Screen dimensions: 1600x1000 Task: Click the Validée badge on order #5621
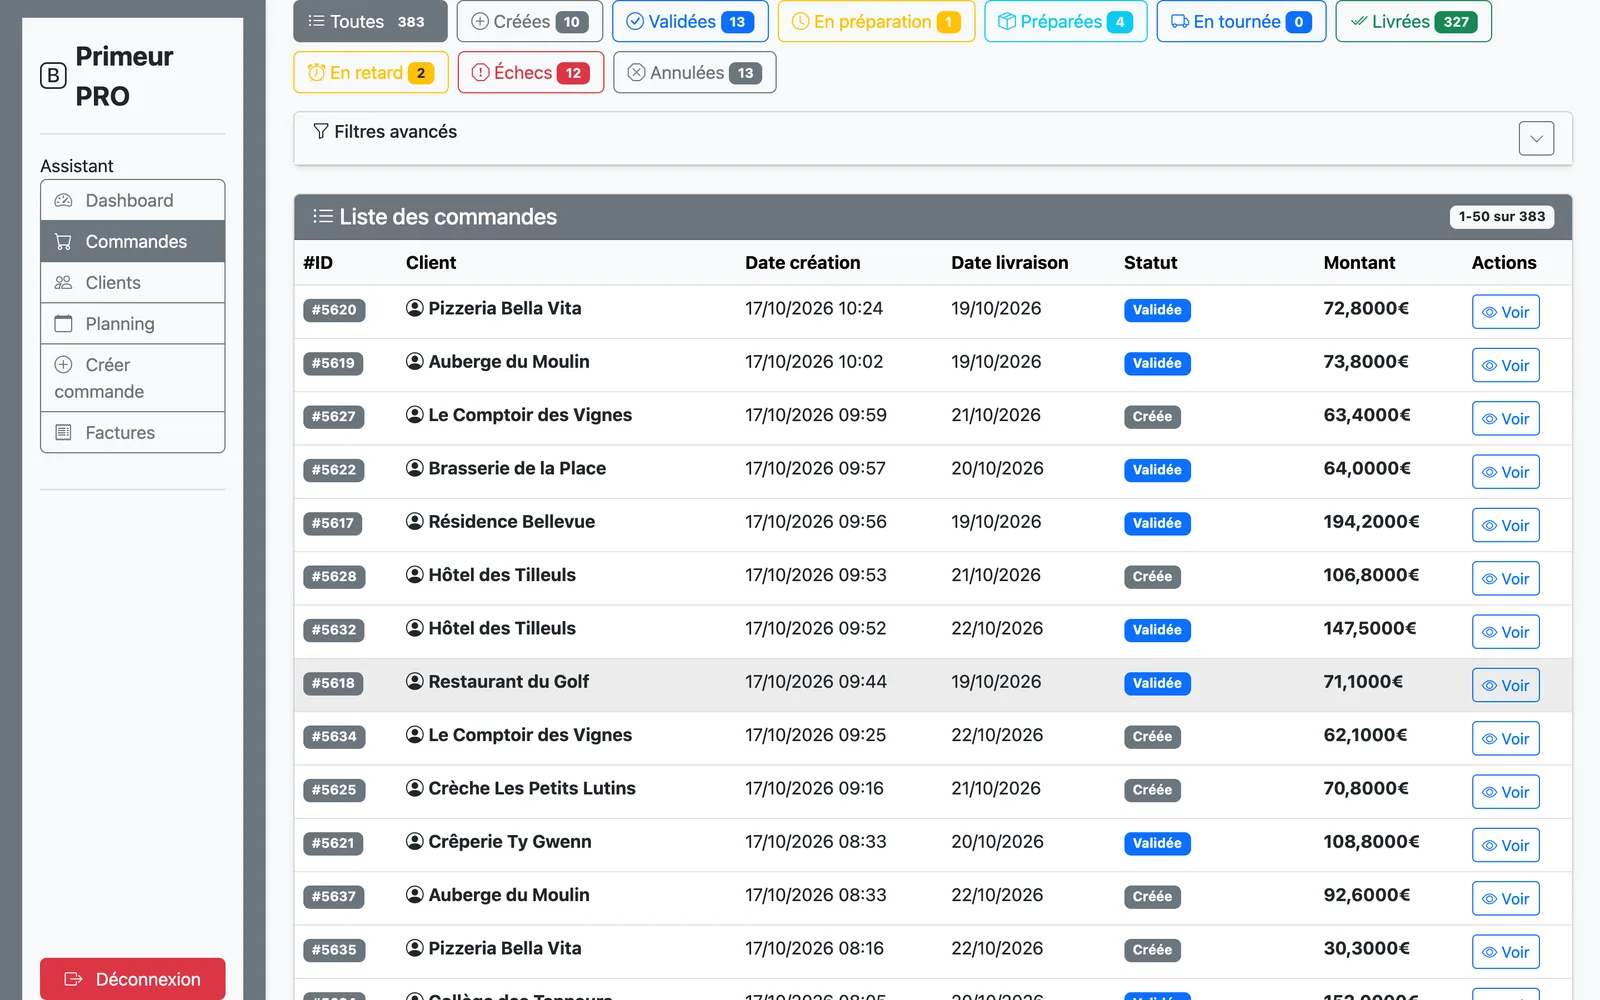1157,843
